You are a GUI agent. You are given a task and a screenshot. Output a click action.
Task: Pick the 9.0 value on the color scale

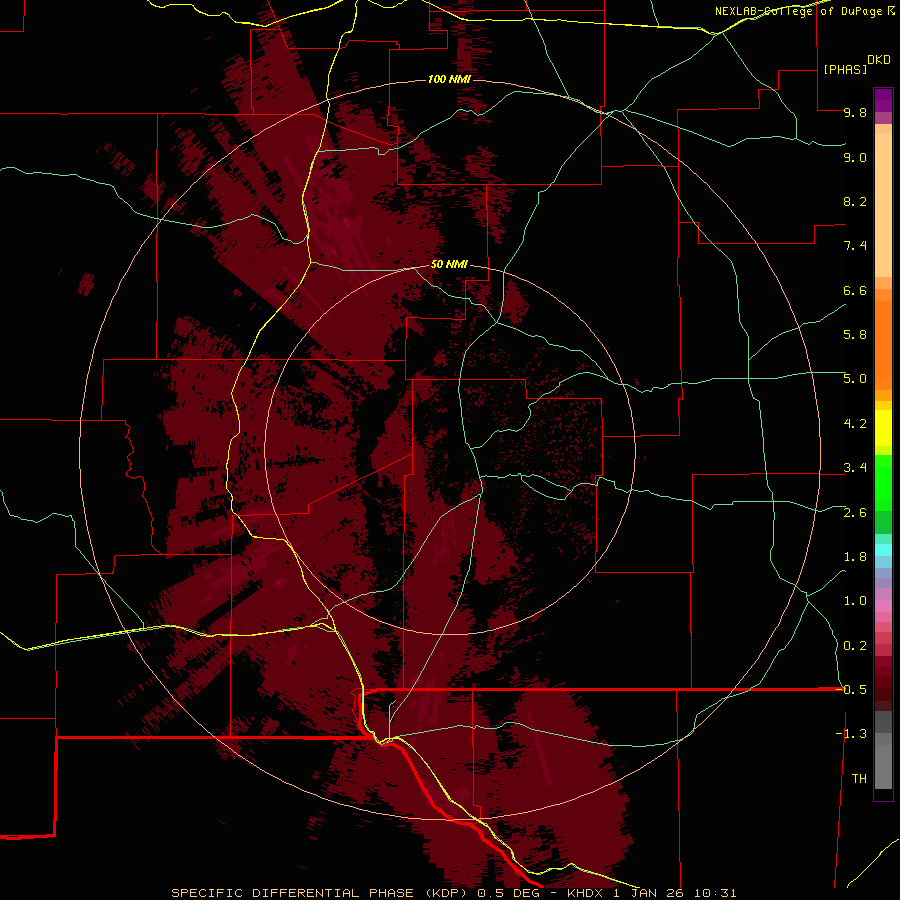pyautogui.click(x=855, y=158)
